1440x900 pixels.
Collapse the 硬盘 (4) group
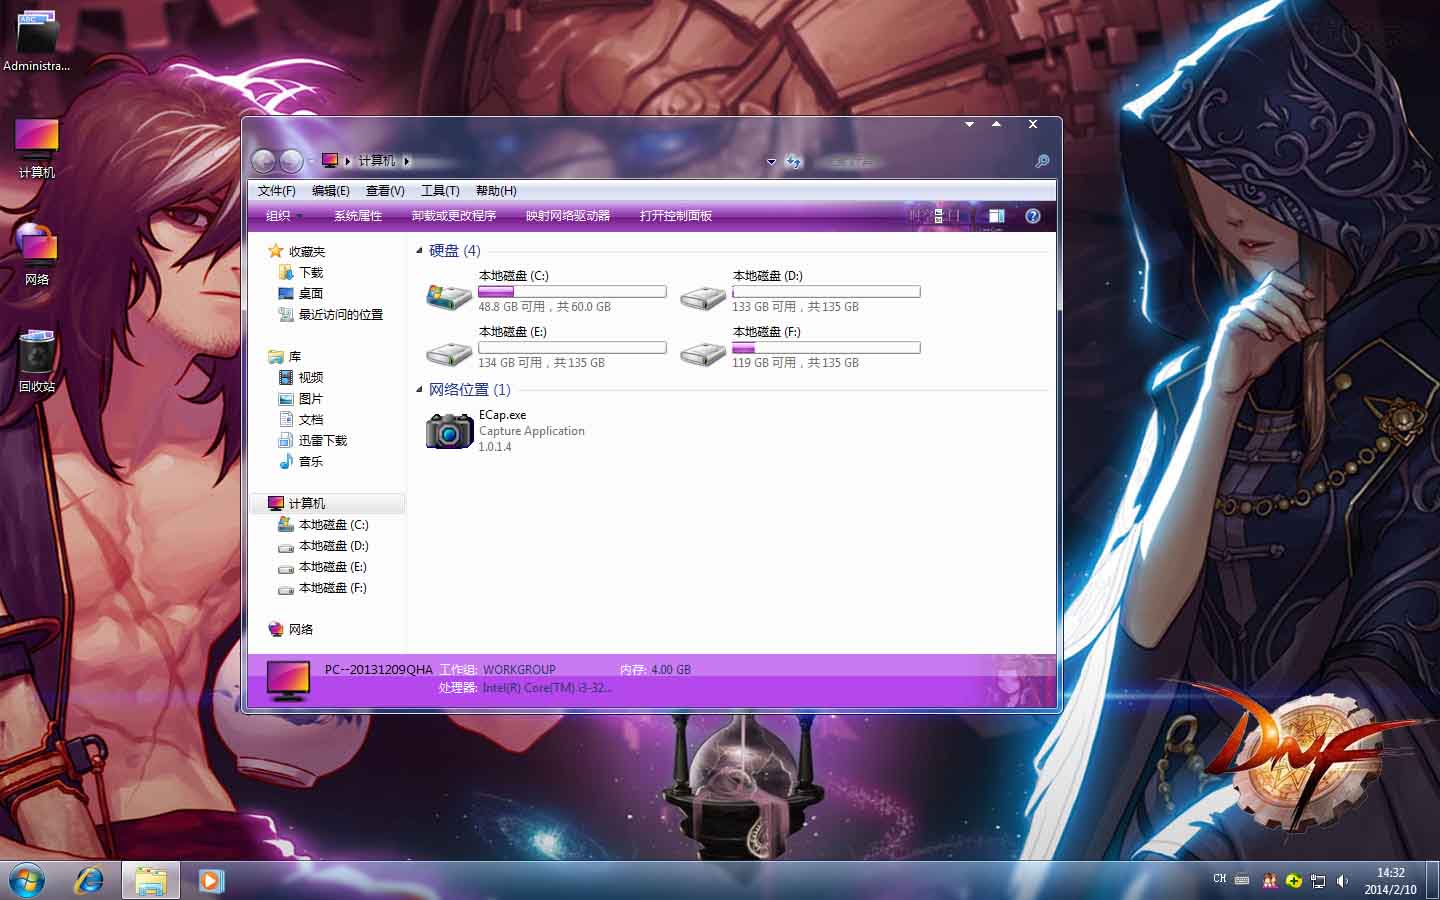[x=419, y=251]
